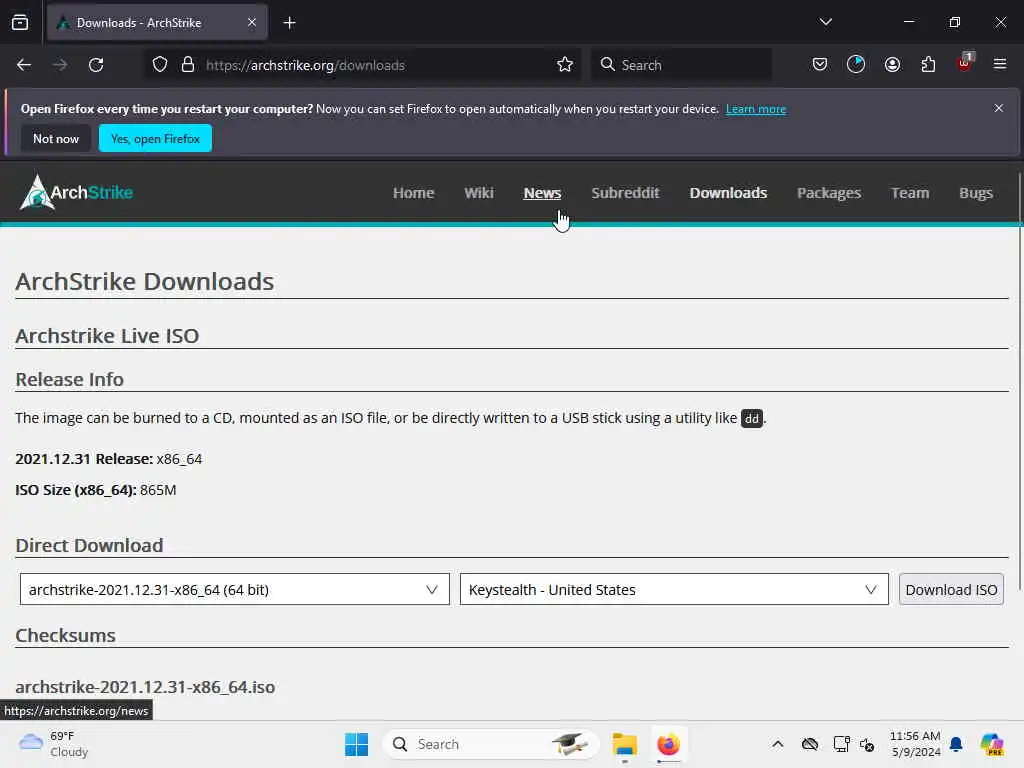The image size is (1024, 768).
Task: View site info via the padlock icon
Action: [x=188, y=65]
